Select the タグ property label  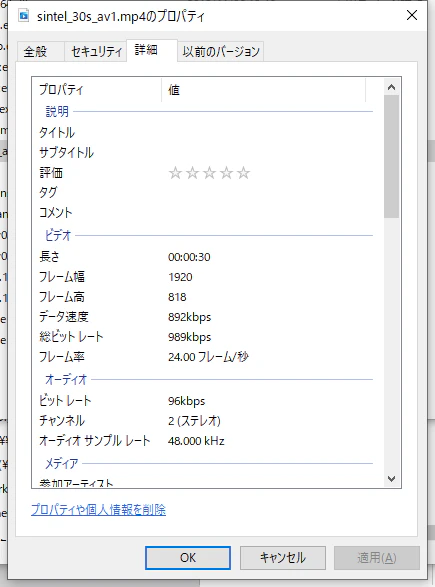pyautogui.click(x=48, y=192)
